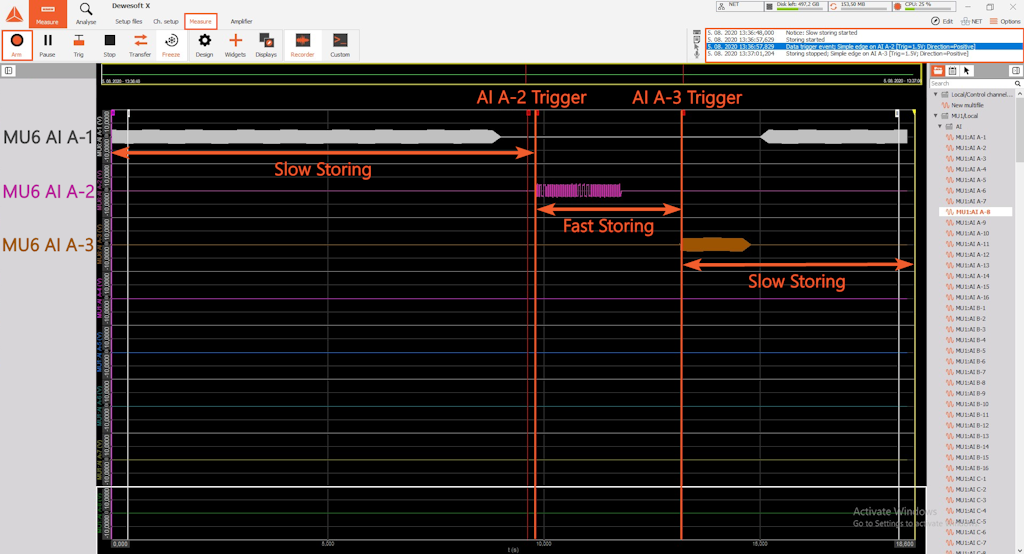This screenshot has width=1024, height=554.
Task: Stop the acquisition
Action: [110, 45]
